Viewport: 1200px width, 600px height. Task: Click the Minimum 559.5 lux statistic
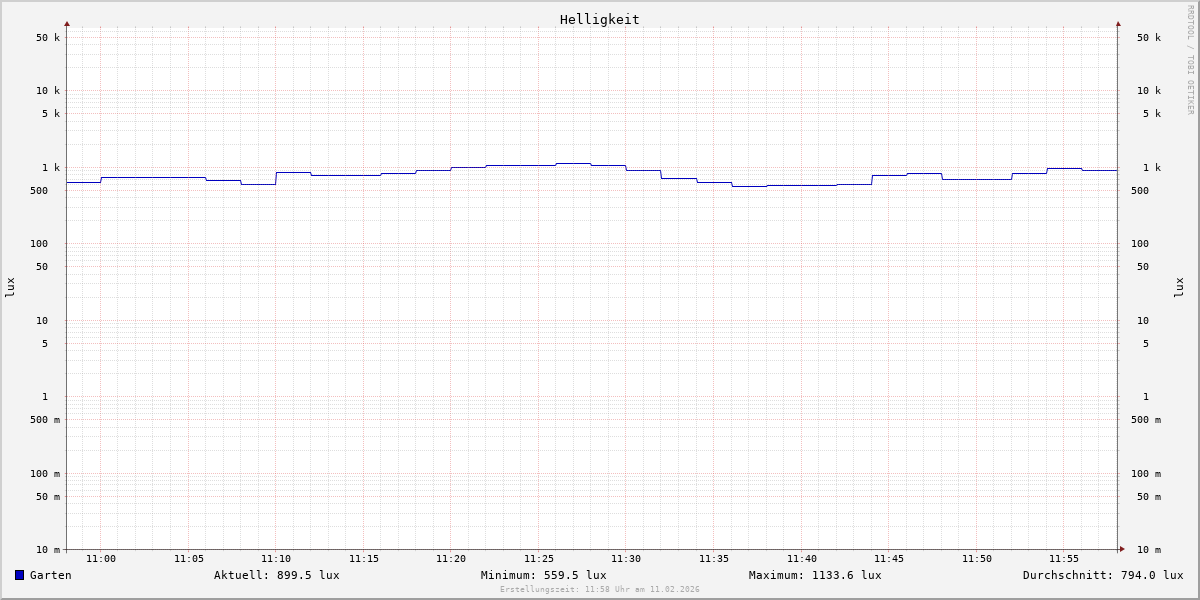click(543, 575)
